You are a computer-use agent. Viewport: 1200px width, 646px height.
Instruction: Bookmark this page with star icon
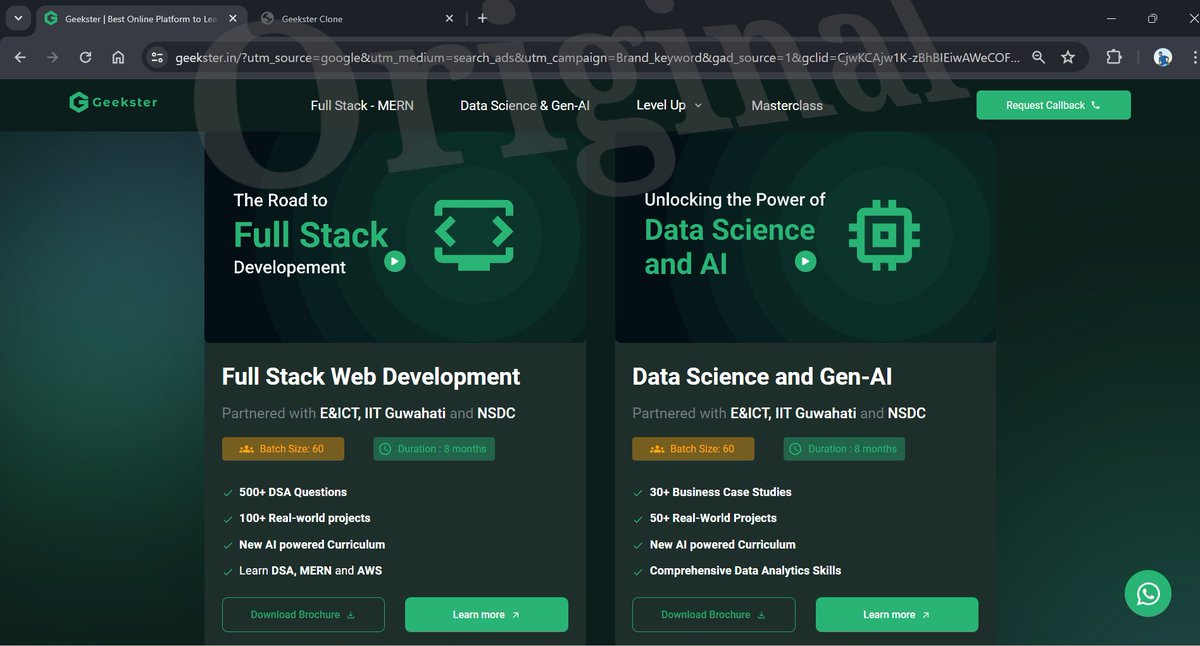[x=1068, y=58]
